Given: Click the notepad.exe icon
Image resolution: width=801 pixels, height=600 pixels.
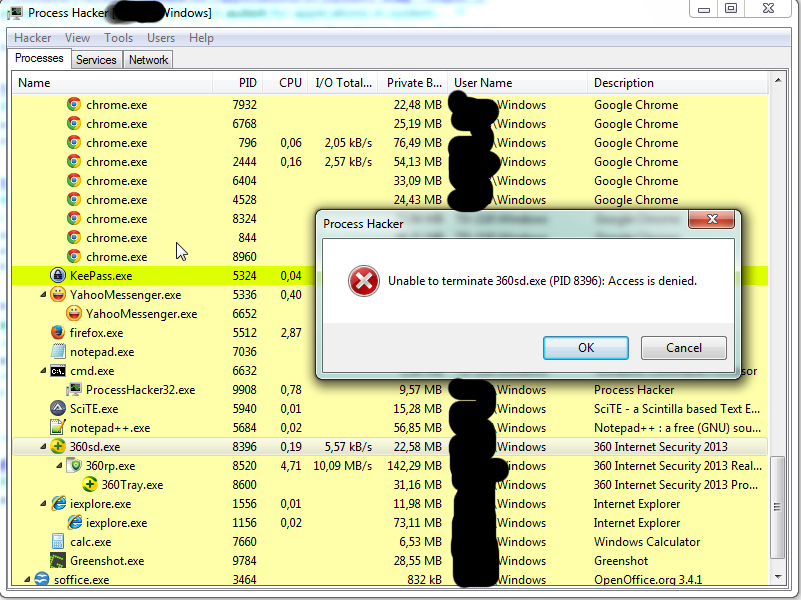Looking at the screenshot, I should pos(58,351).
